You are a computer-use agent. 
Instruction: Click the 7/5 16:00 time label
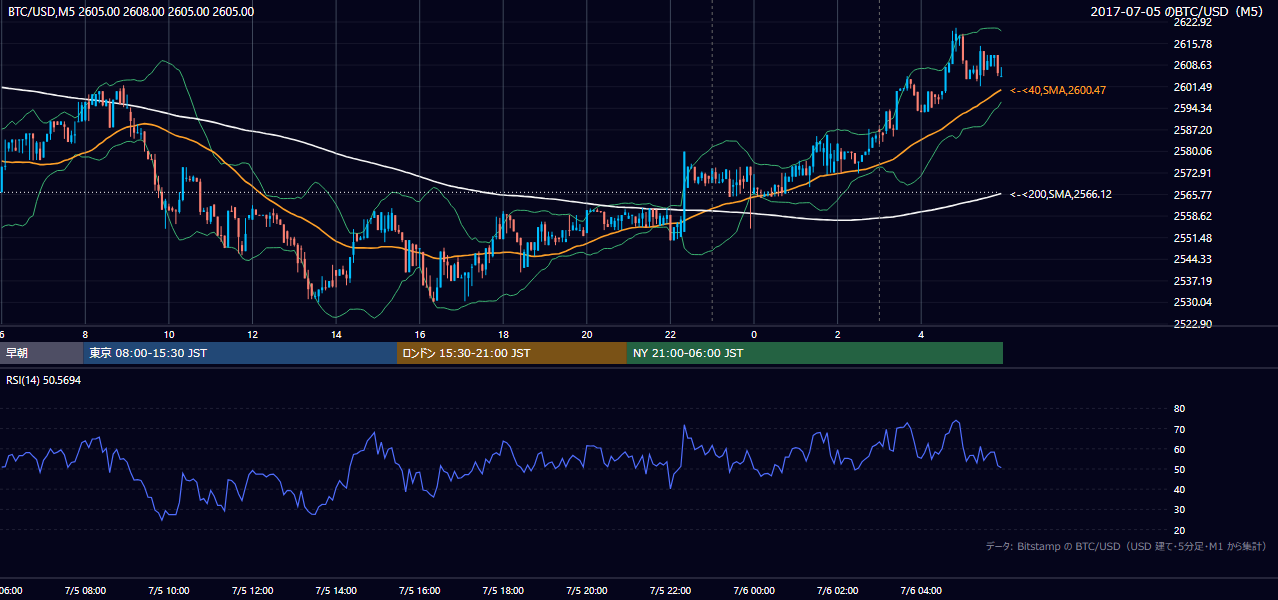click(420, 590)
